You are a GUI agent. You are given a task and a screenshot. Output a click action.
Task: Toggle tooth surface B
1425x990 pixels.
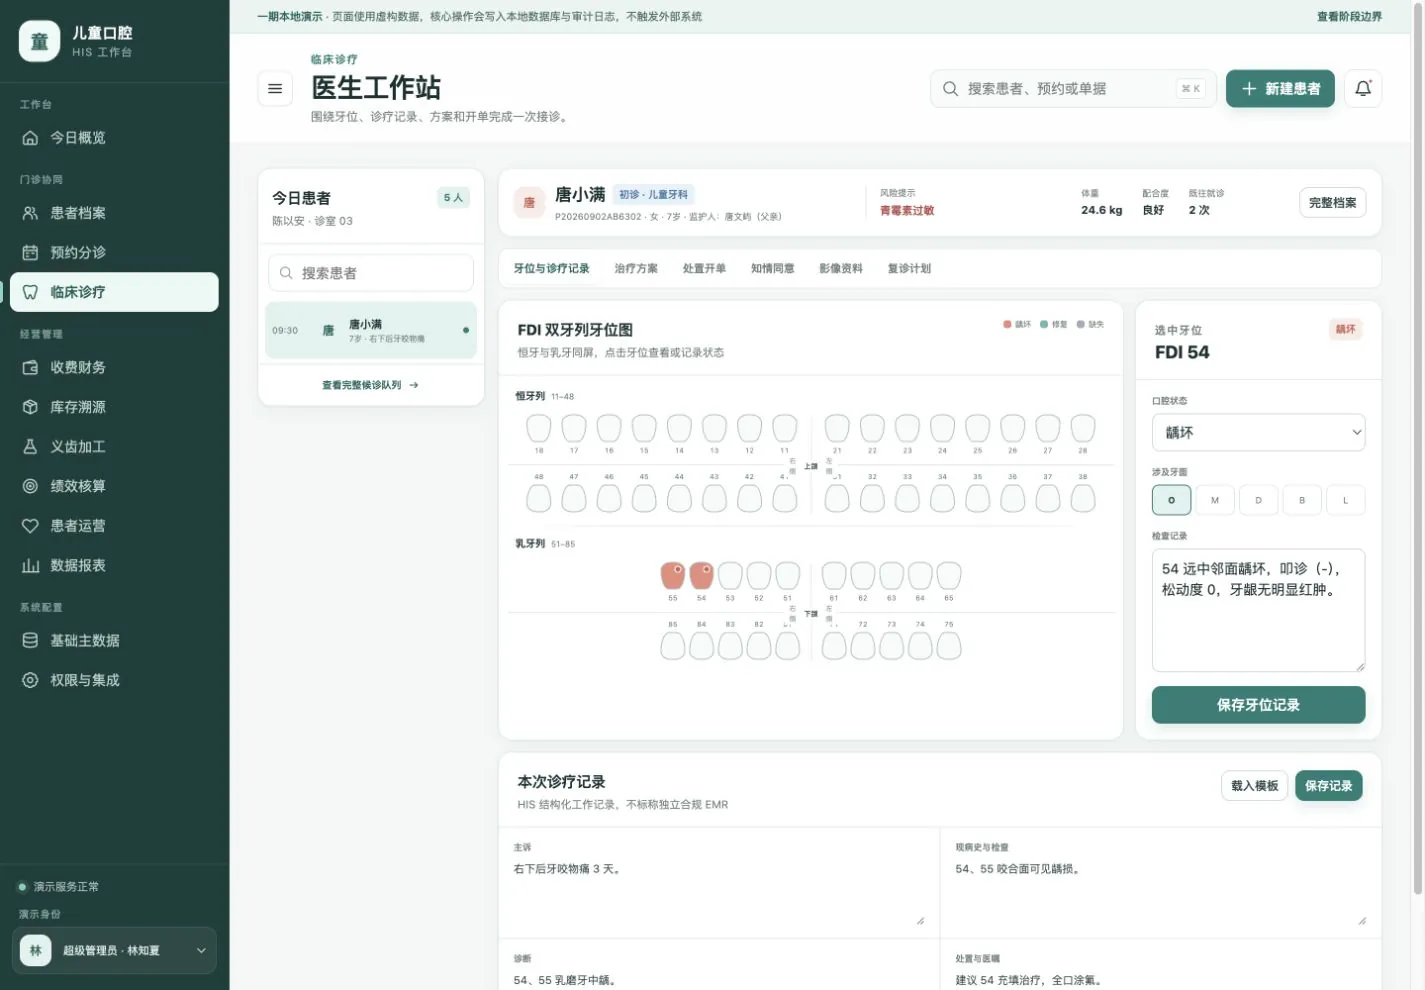[x=1302, y=500]
